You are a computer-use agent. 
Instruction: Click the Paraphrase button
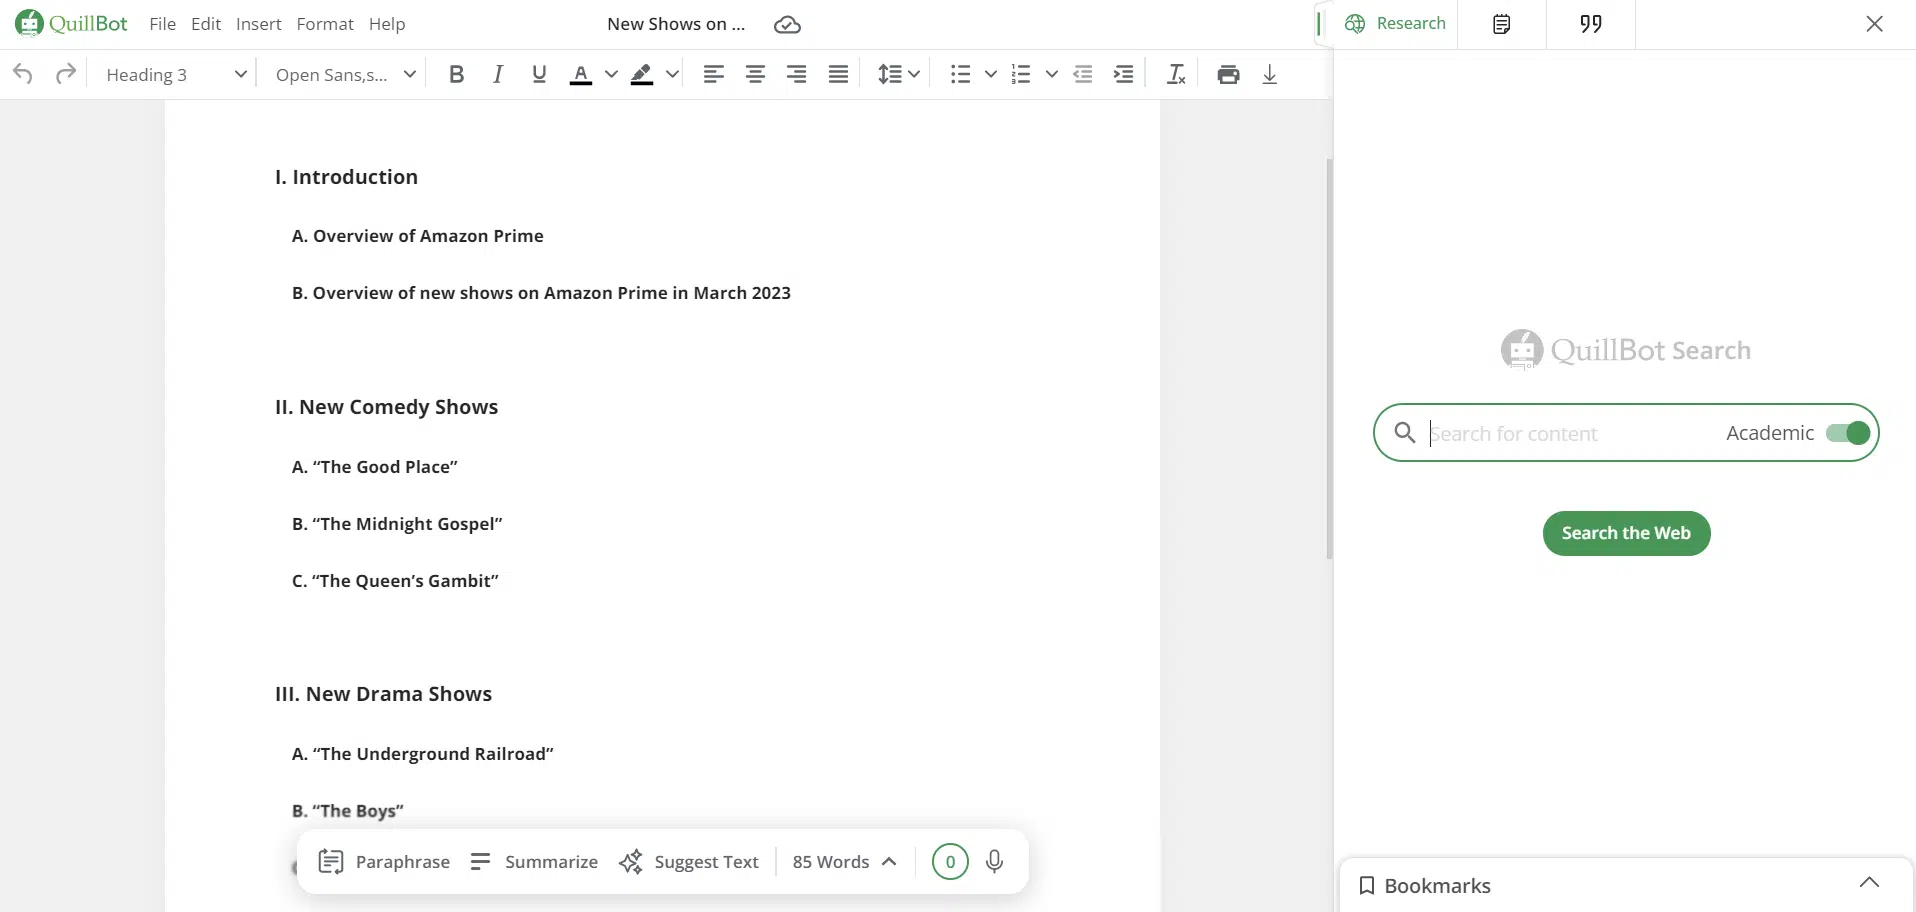pos(384,862)
